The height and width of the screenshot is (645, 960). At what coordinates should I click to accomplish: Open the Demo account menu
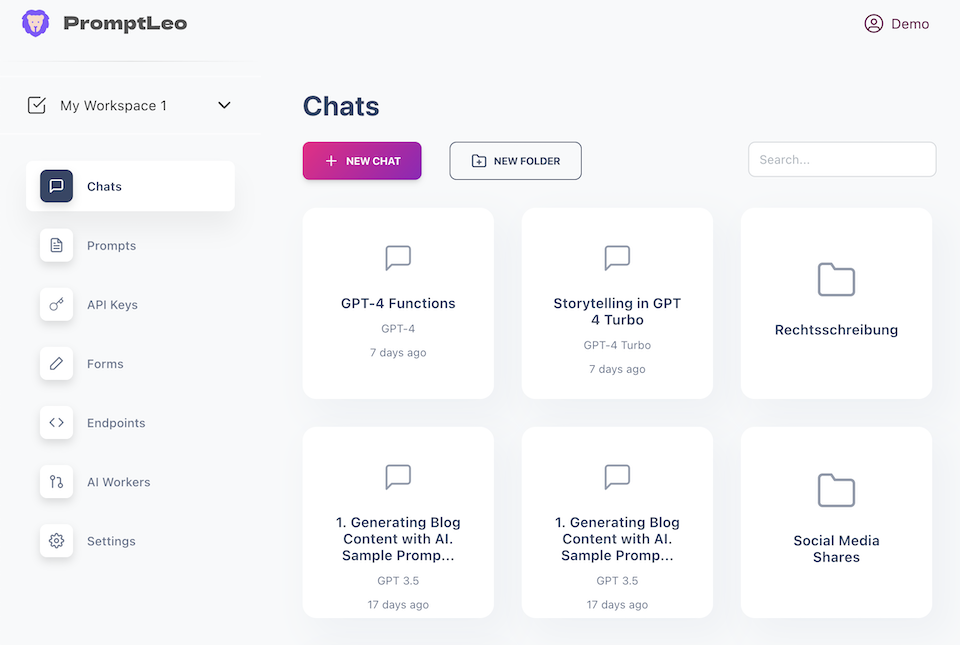click(x=896, y=24)
